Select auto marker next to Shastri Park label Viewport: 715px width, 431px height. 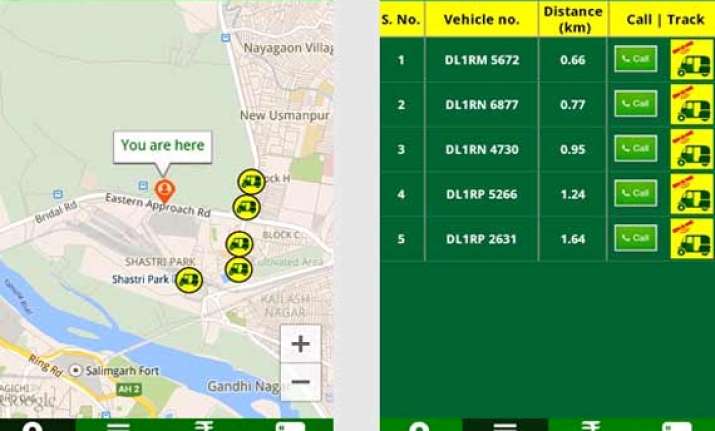click(189, 280)
